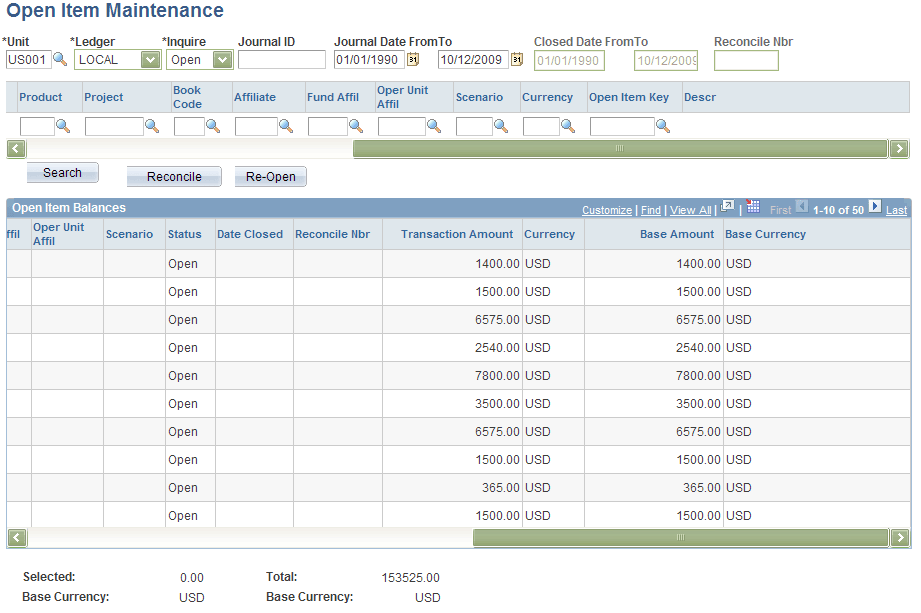Open the Unit lookup magnifier icon
The height and width of the screenshot is (613, 921).
60,59
